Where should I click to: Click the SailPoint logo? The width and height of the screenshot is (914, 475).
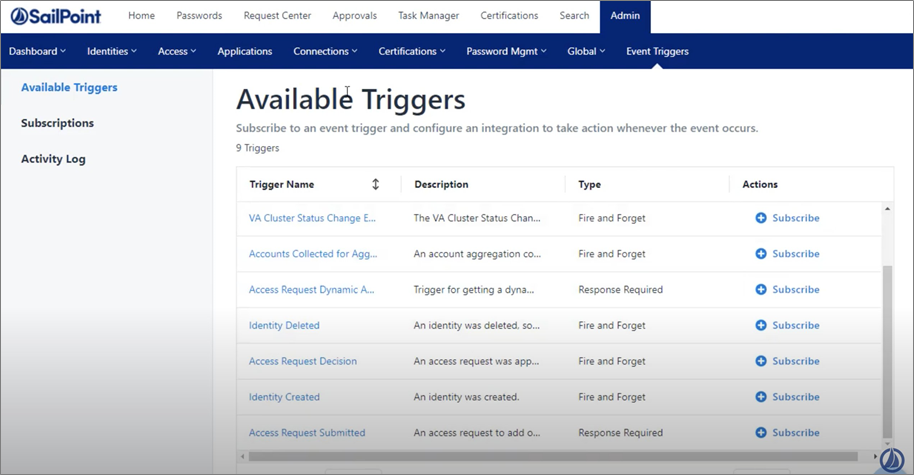click(56, 16)
